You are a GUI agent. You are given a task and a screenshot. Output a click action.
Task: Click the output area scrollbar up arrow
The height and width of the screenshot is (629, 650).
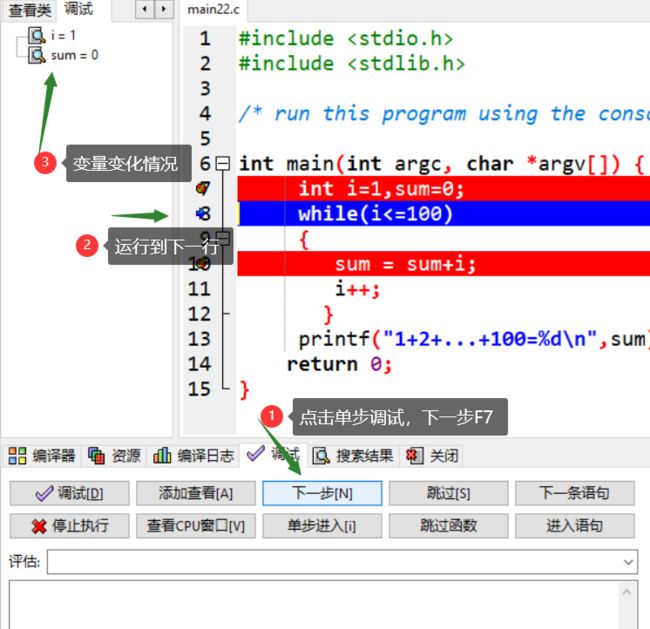627,592
